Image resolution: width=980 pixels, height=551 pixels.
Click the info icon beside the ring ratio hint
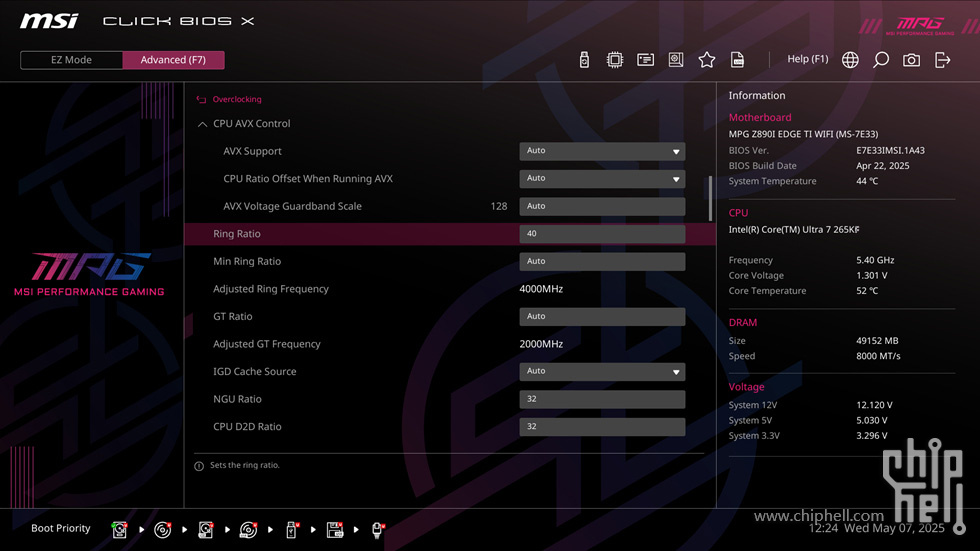point(199,466)
